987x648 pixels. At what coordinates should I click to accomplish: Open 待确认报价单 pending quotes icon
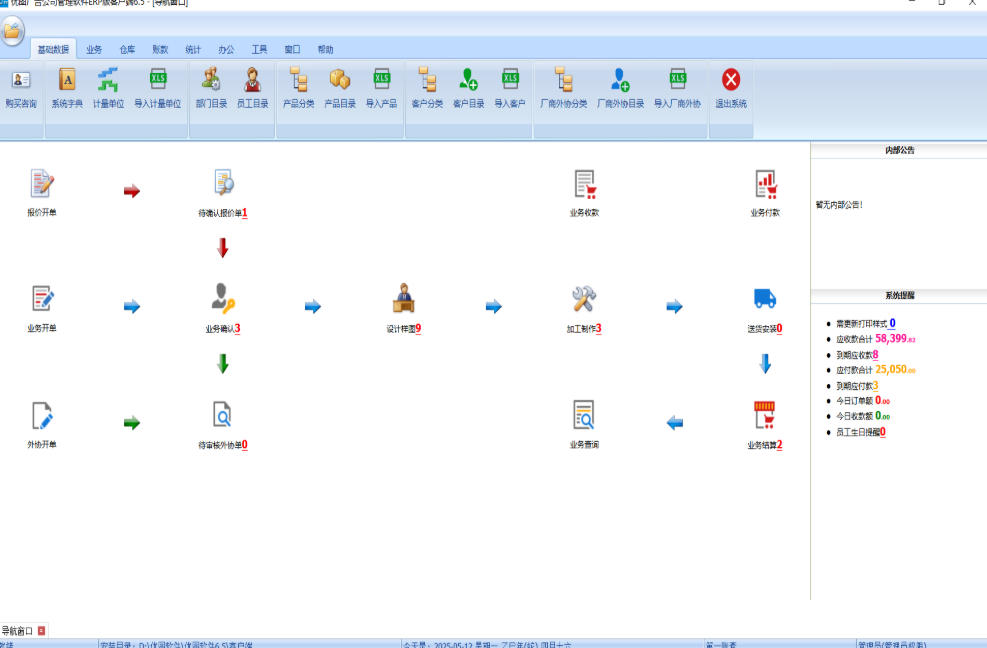(x=223, y=183)
